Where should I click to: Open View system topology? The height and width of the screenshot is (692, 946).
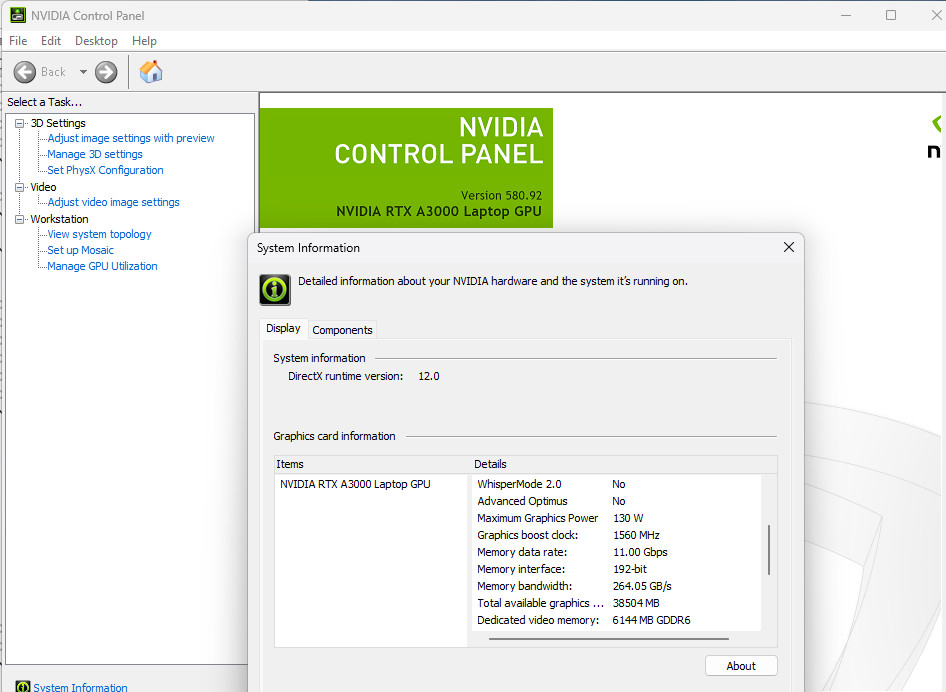100,234
